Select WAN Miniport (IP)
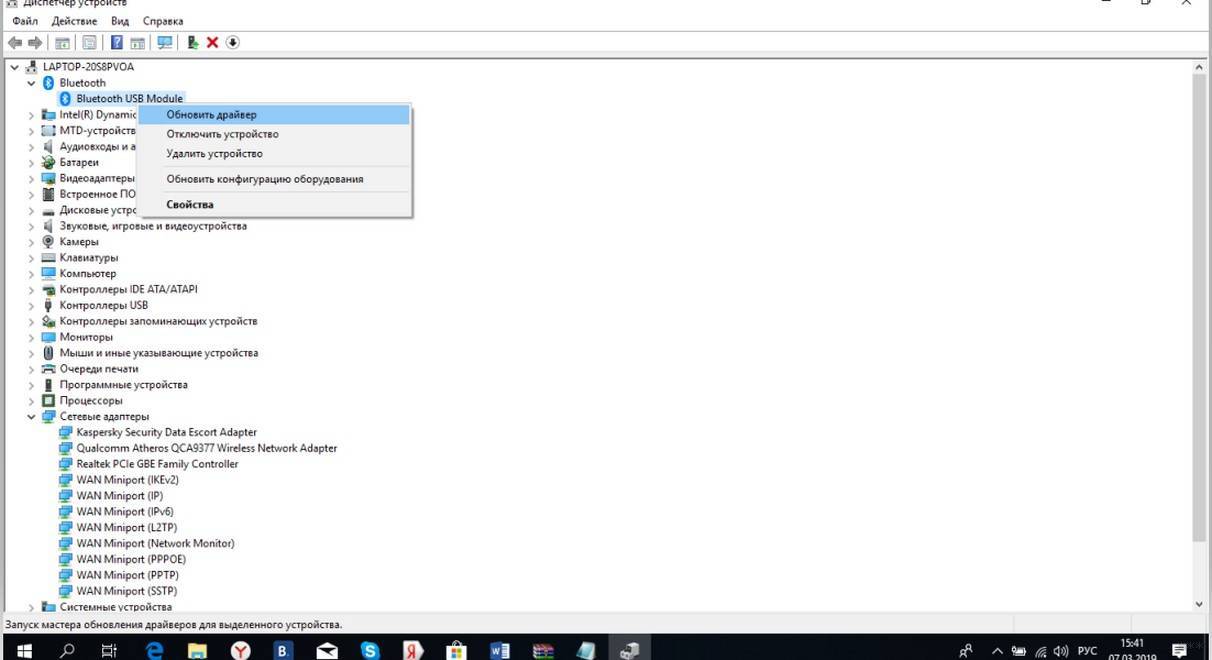The image size is (1212, 660). pos(119,496)
